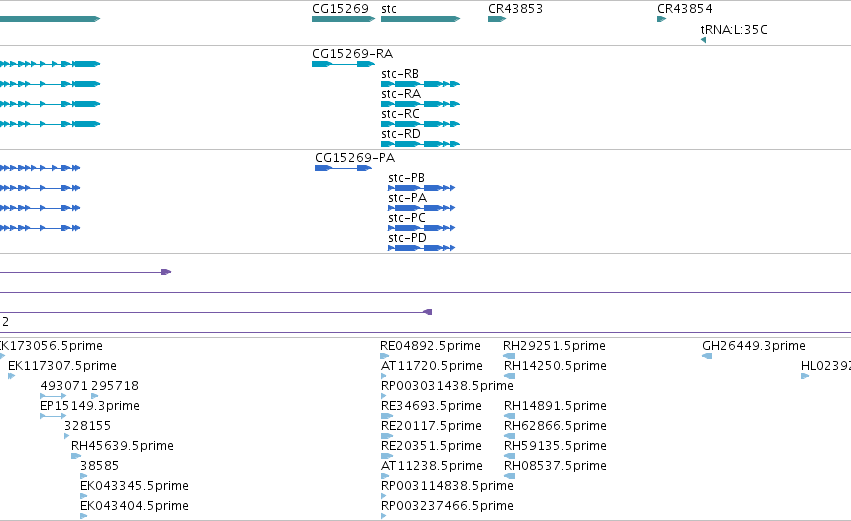
Task: Click the CG15269-PA protein label
Action: [x=355, y=158]
